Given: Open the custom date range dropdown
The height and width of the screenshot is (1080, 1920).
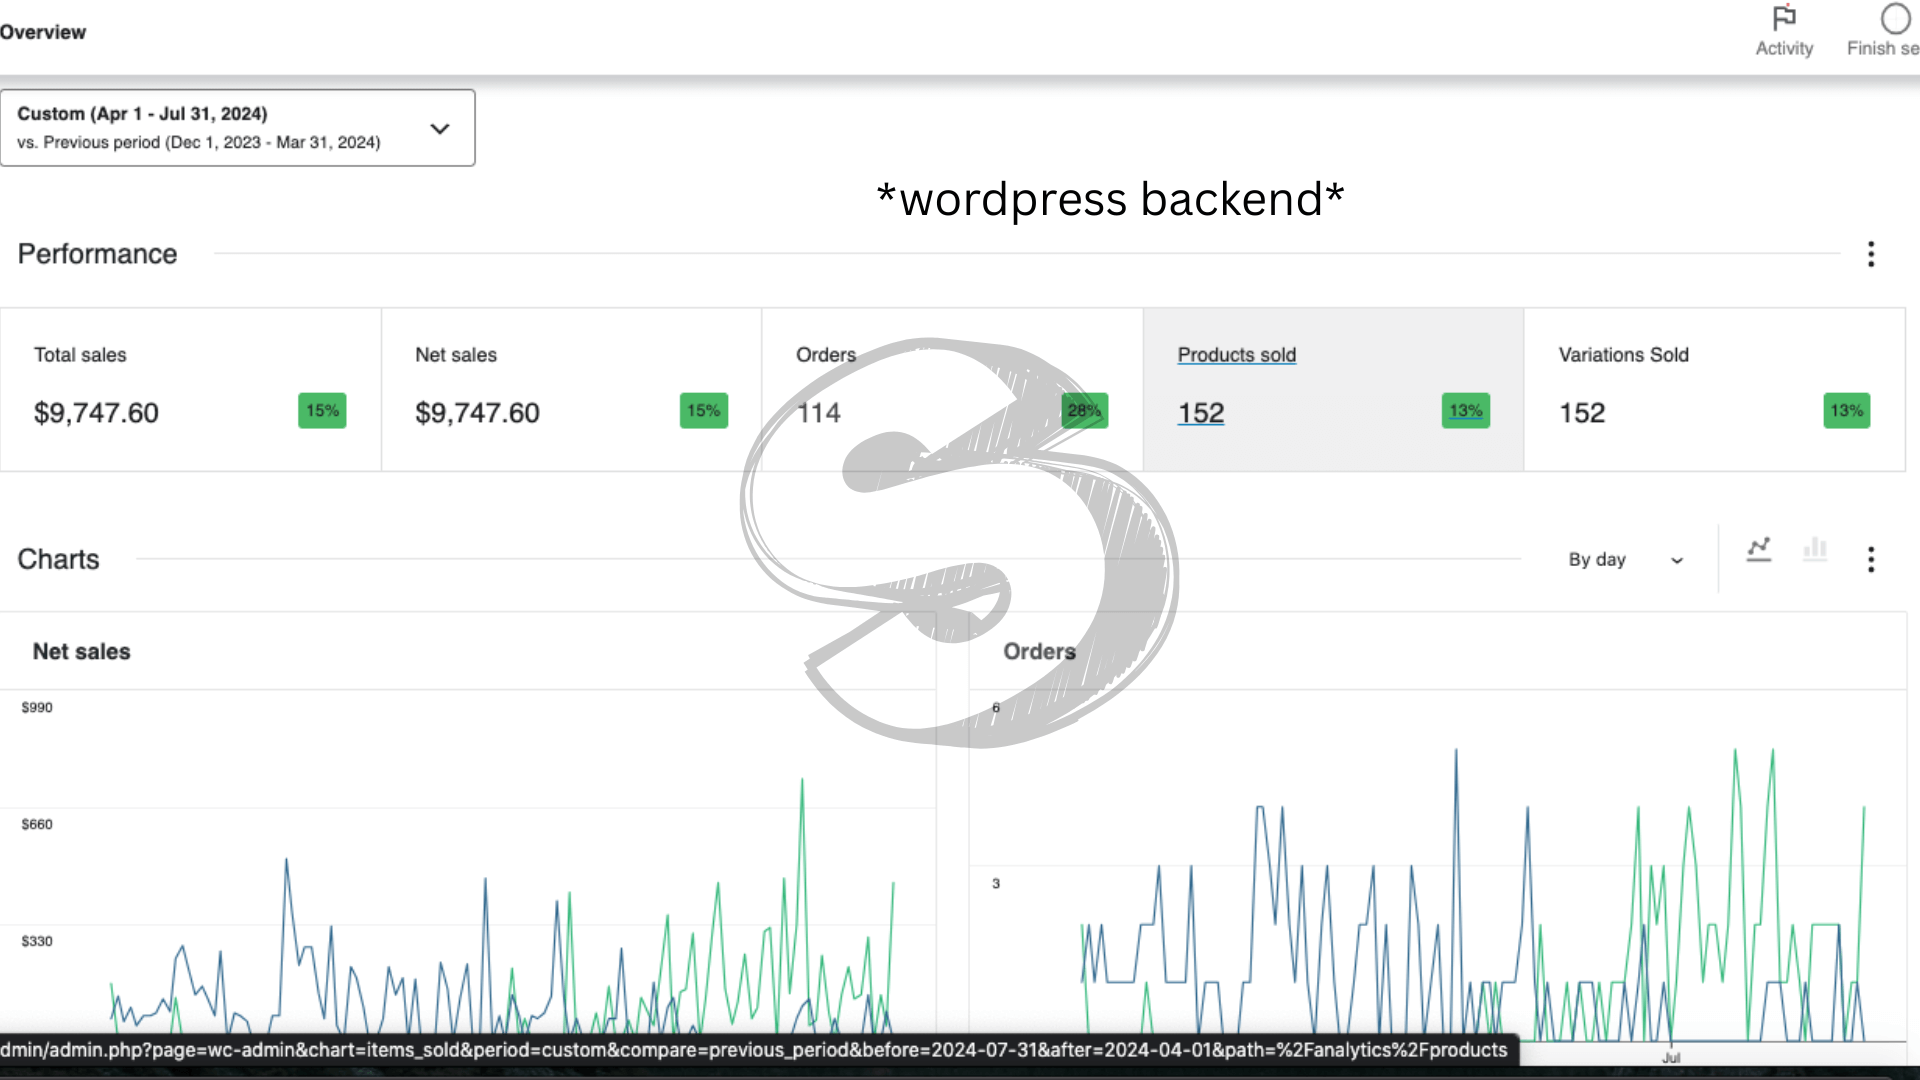Looking at the screenshot, I should 238,128.
